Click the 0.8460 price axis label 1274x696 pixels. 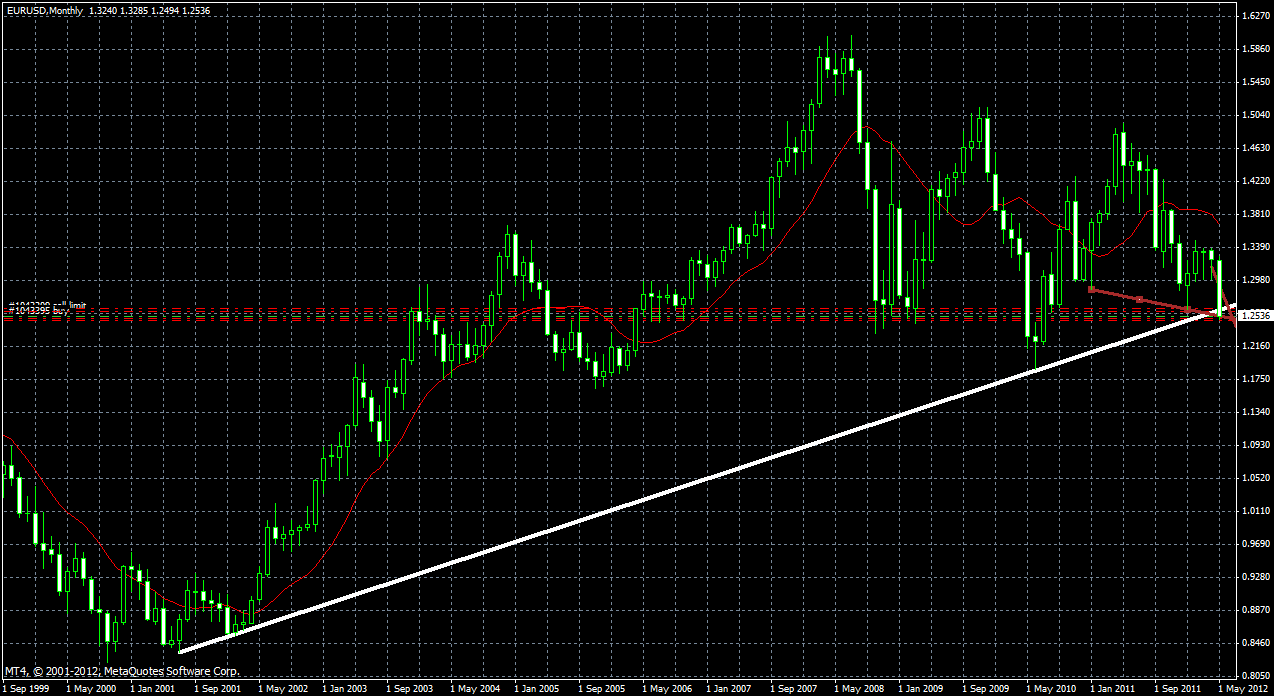1256,643
